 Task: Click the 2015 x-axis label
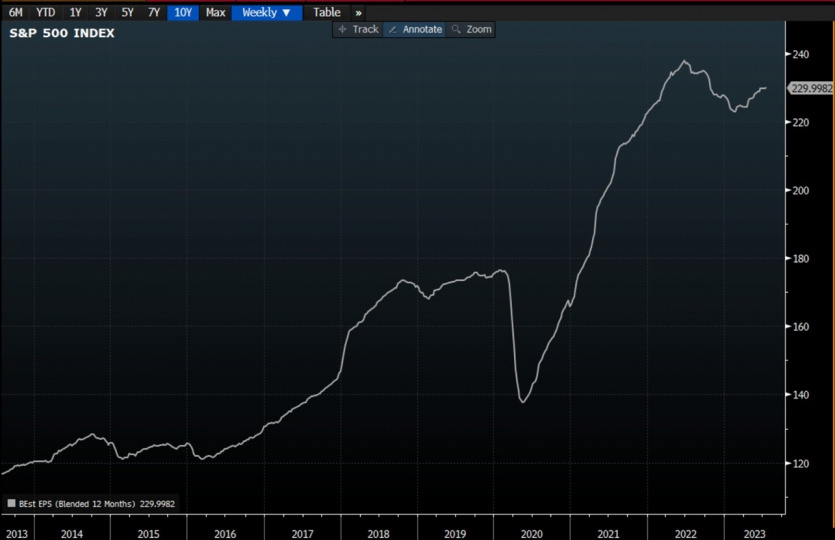click(149, 534)
